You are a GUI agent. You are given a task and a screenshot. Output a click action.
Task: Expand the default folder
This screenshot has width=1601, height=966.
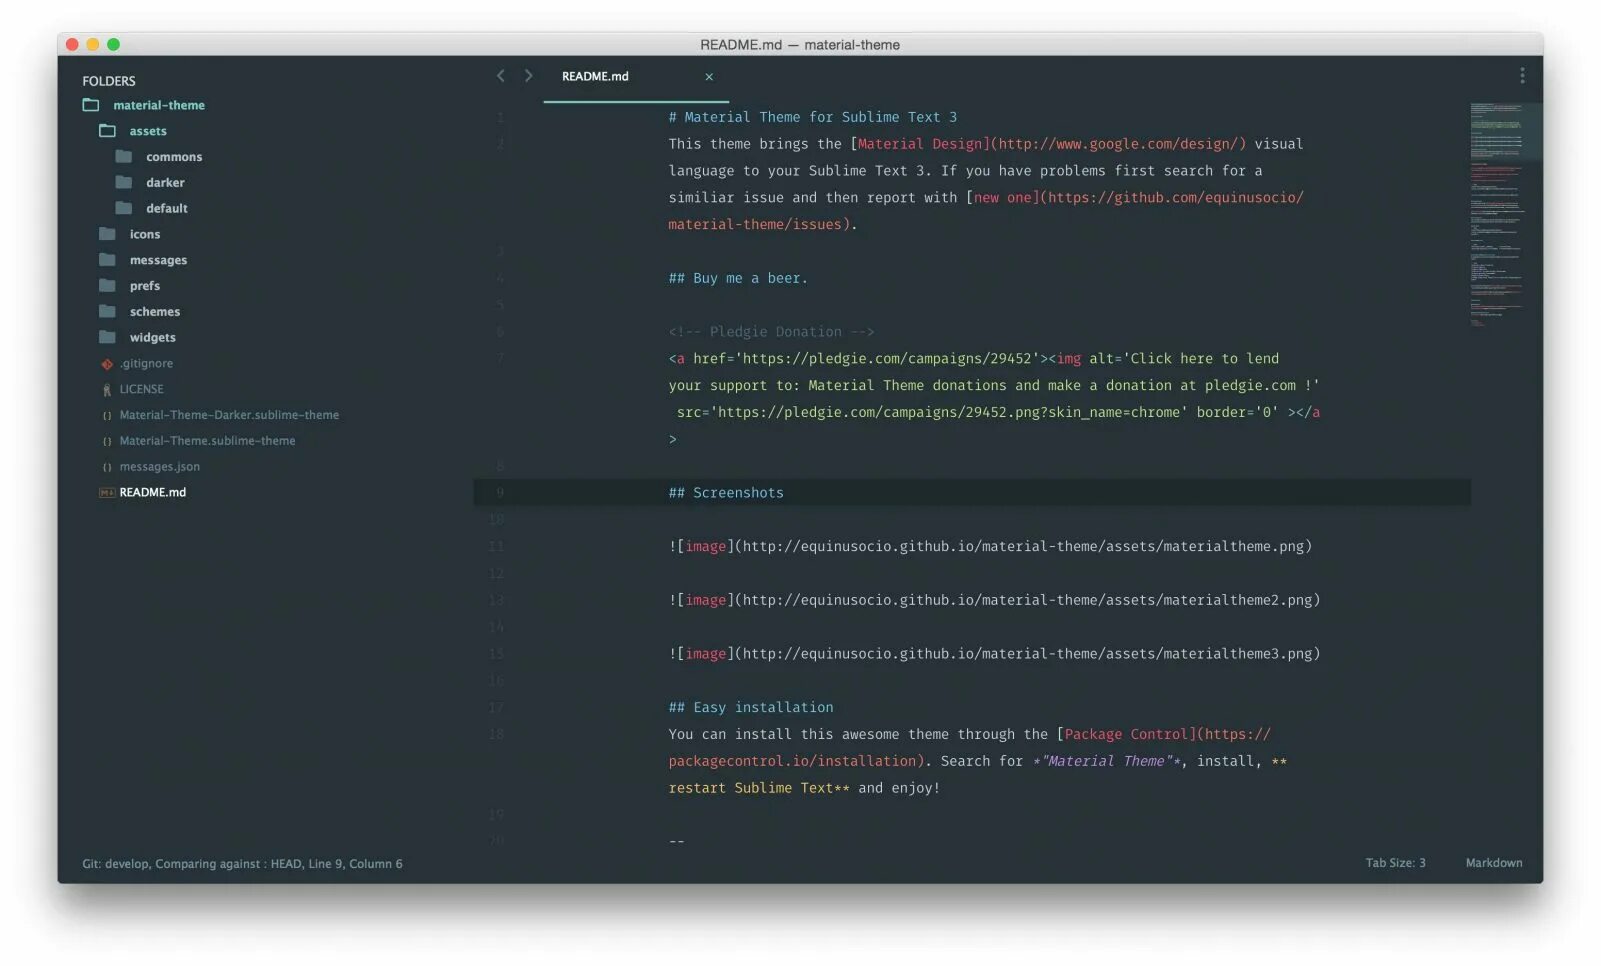click(167, 208)
